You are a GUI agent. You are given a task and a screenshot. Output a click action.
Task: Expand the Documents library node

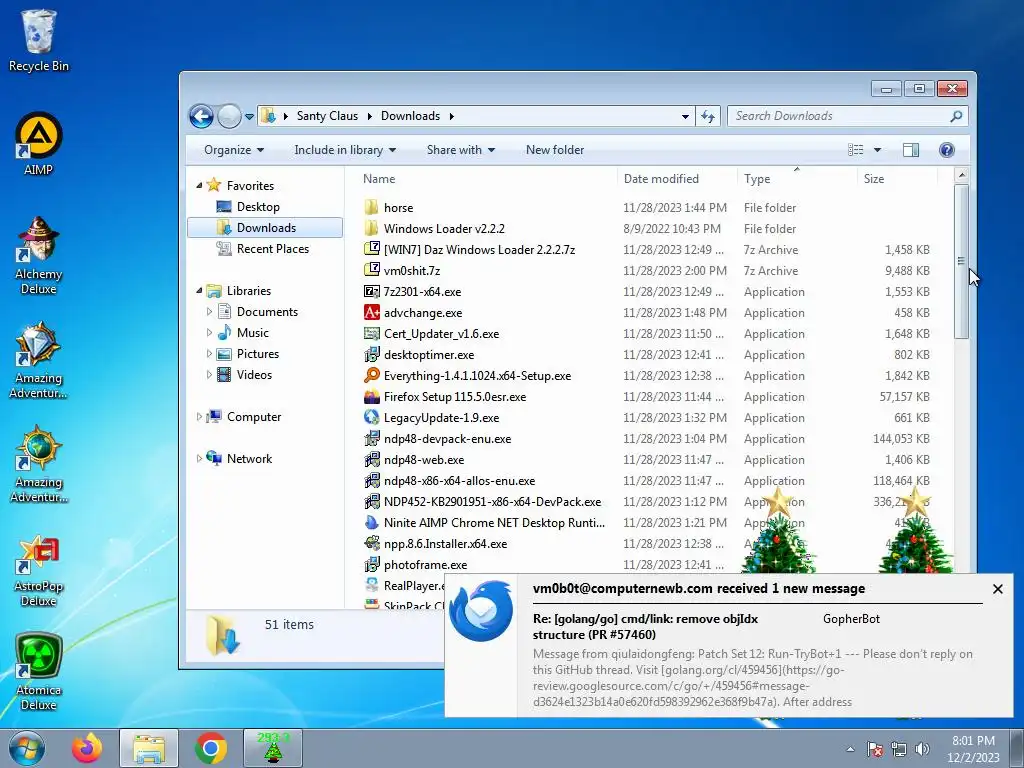209,312
